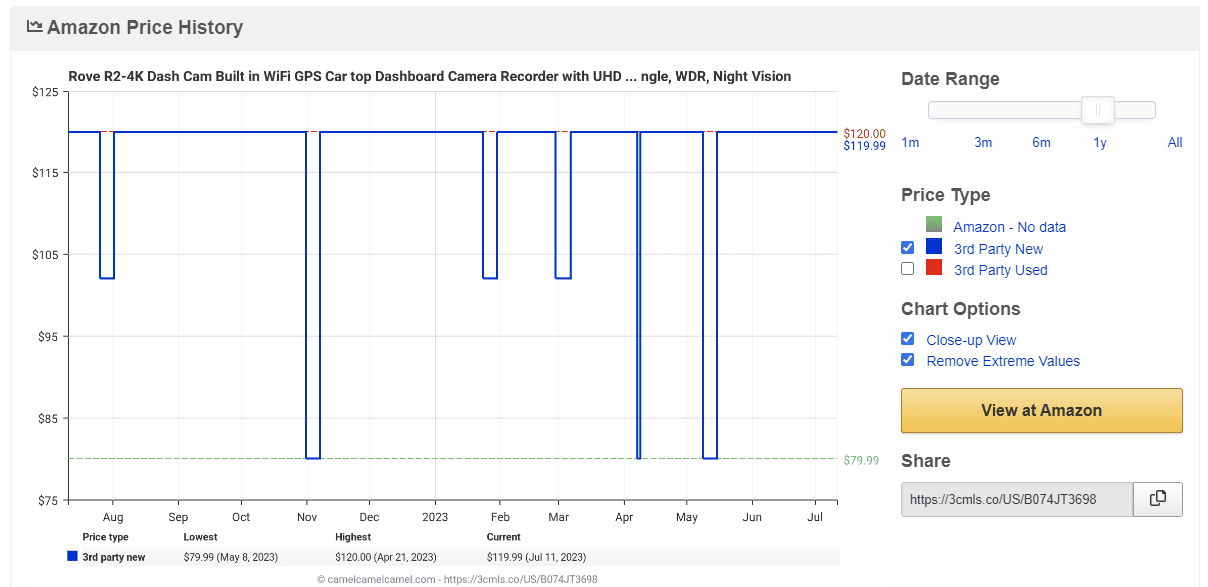1208x587 pixels.
Task: Select the 1m date range
Action: (x=910, y=142)
